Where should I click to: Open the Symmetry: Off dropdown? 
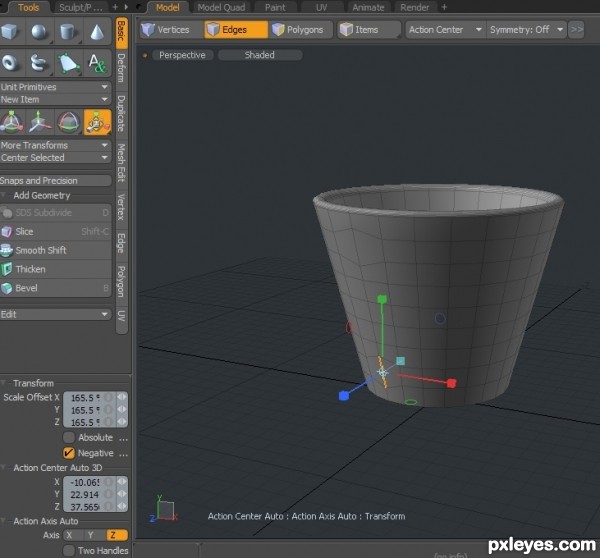click(x=527, y=29)
